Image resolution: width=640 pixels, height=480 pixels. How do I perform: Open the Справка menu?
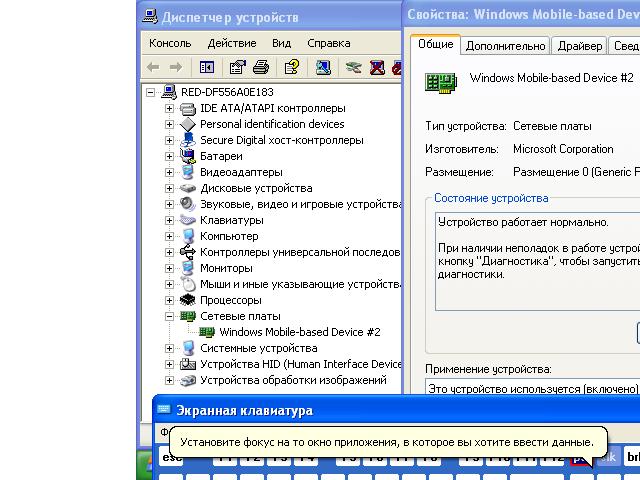click(329, 43)
